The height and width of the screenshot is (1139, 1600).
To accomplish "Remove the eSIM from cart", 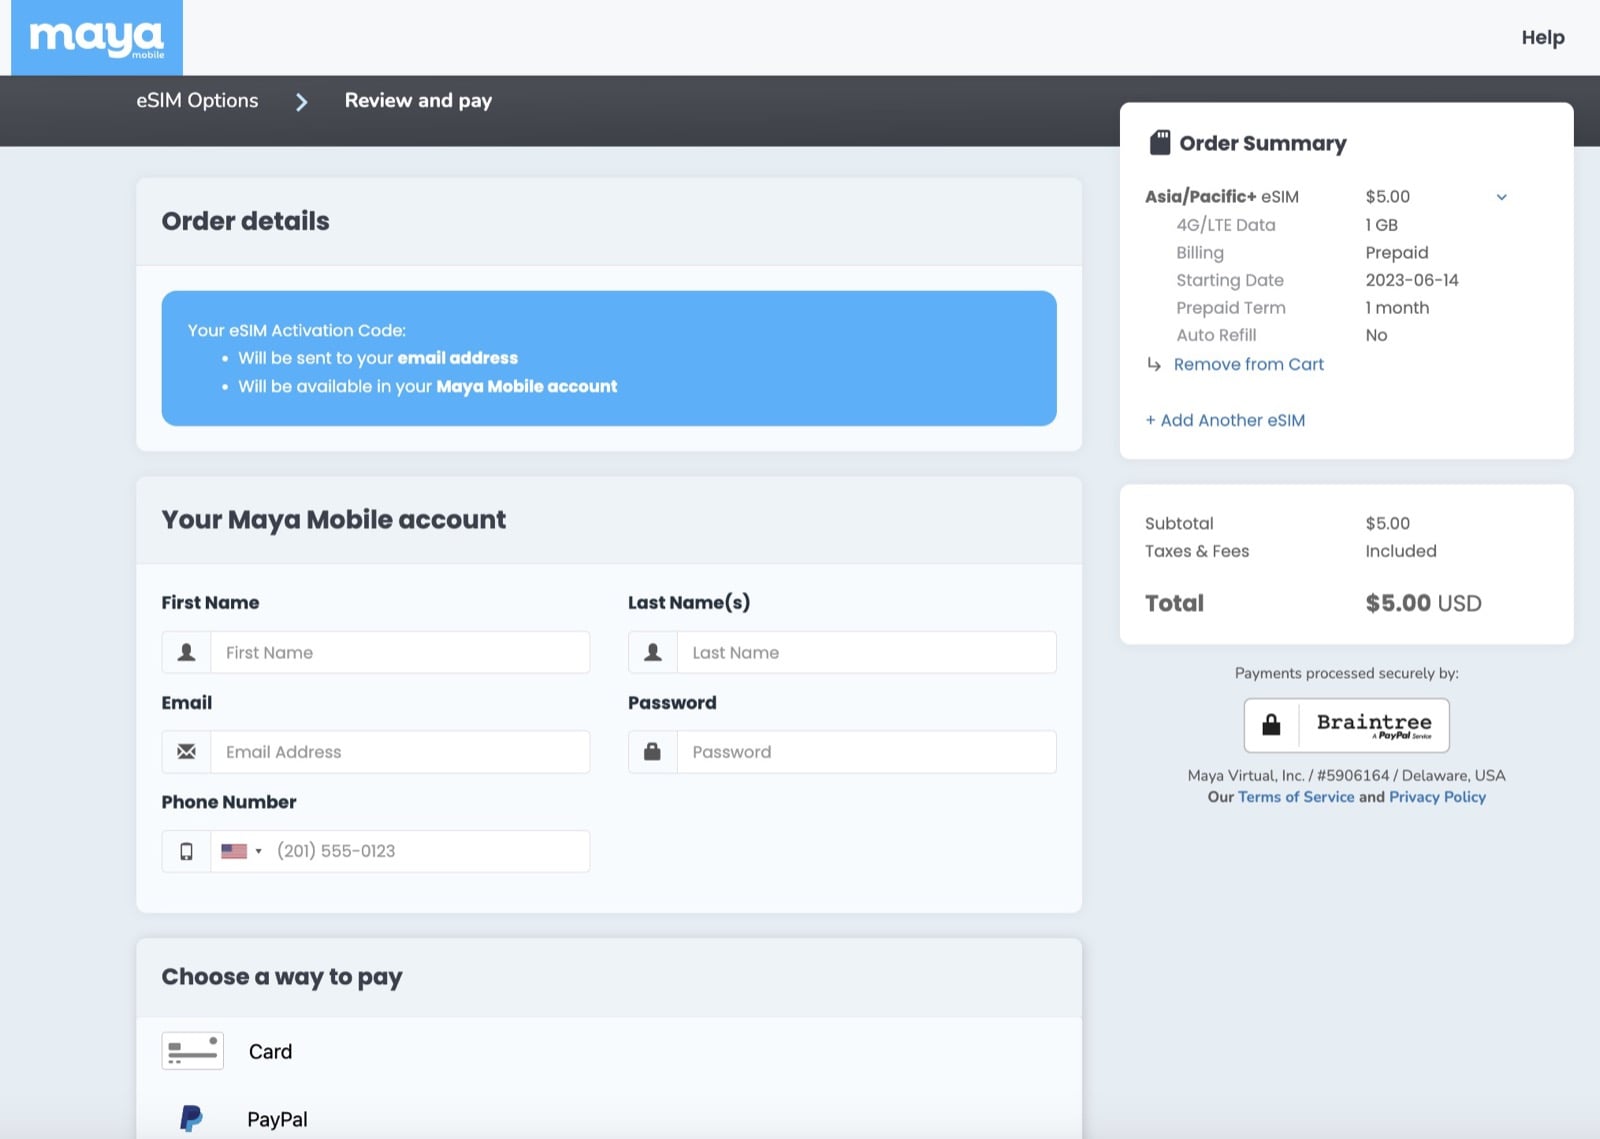I will coord(1248,364).
